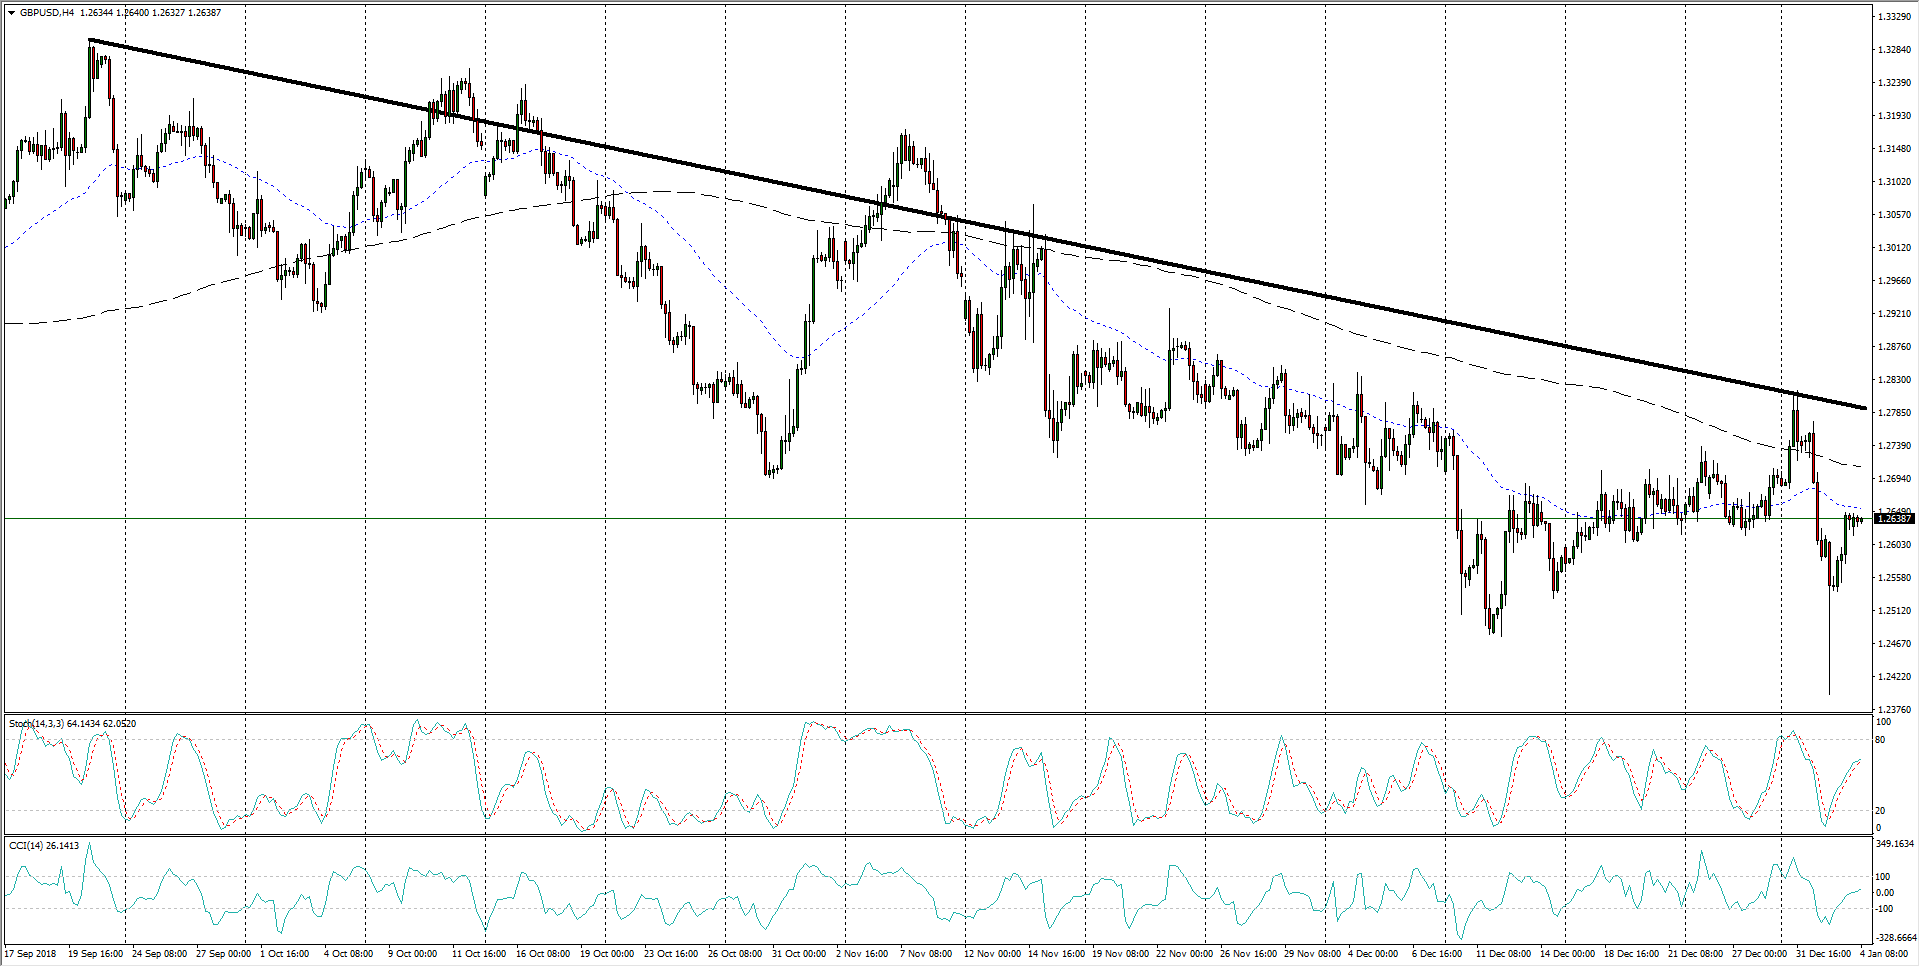The image size is (1920, 967).
Task: Click the 80 level on Stochastic scale
Action: 1881,740
